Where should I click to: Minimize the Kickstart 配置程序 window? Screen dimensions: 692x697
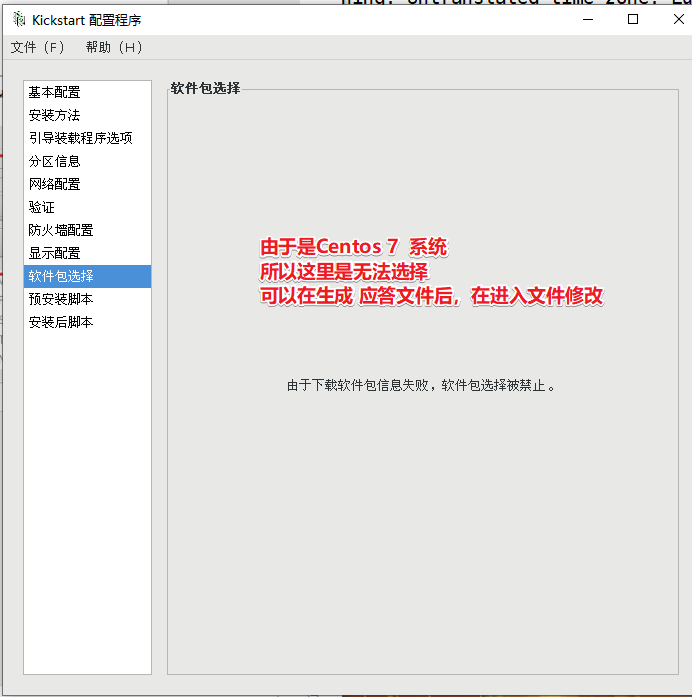click(x=588, y=20)
